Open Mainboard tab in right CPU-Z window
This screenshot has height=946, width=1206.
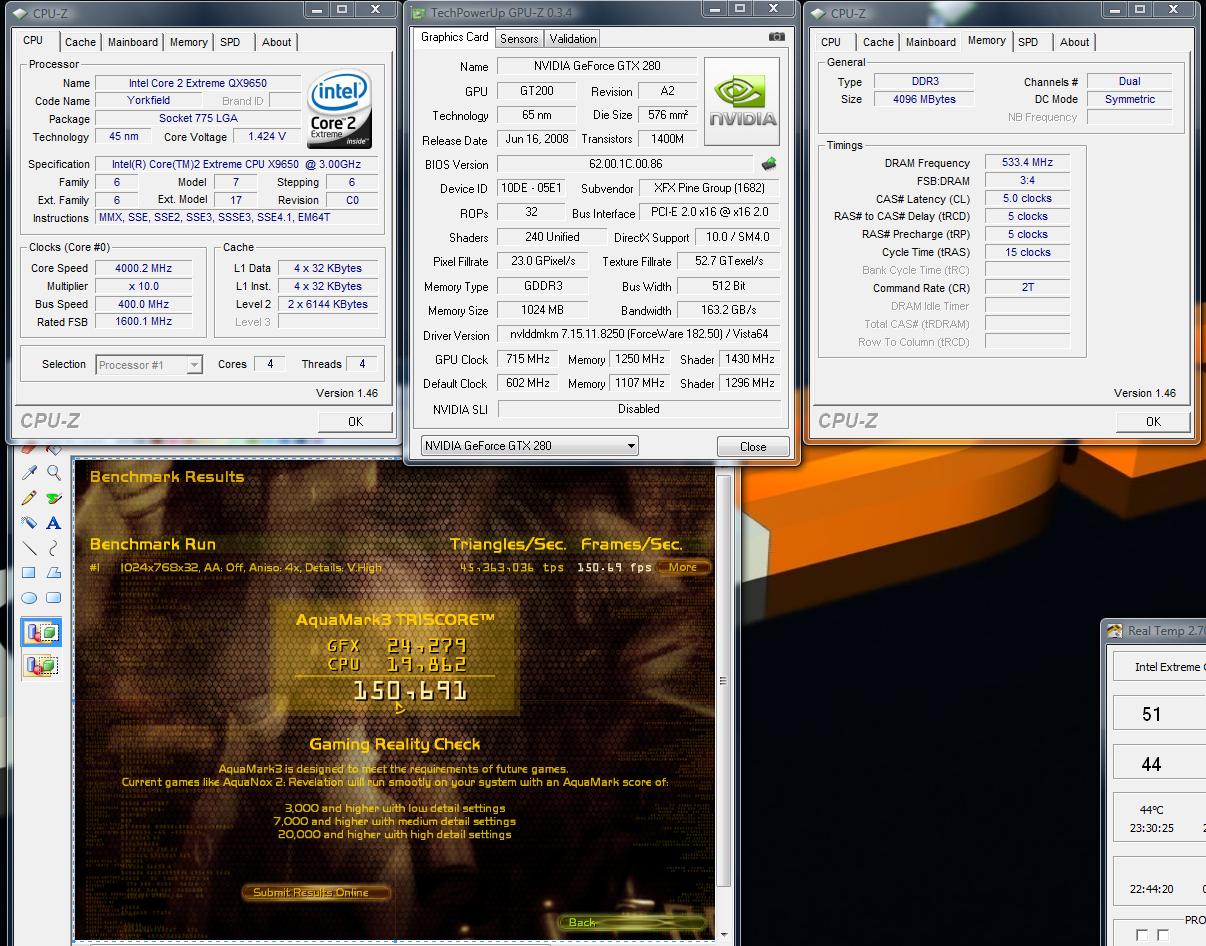(931, 42)
